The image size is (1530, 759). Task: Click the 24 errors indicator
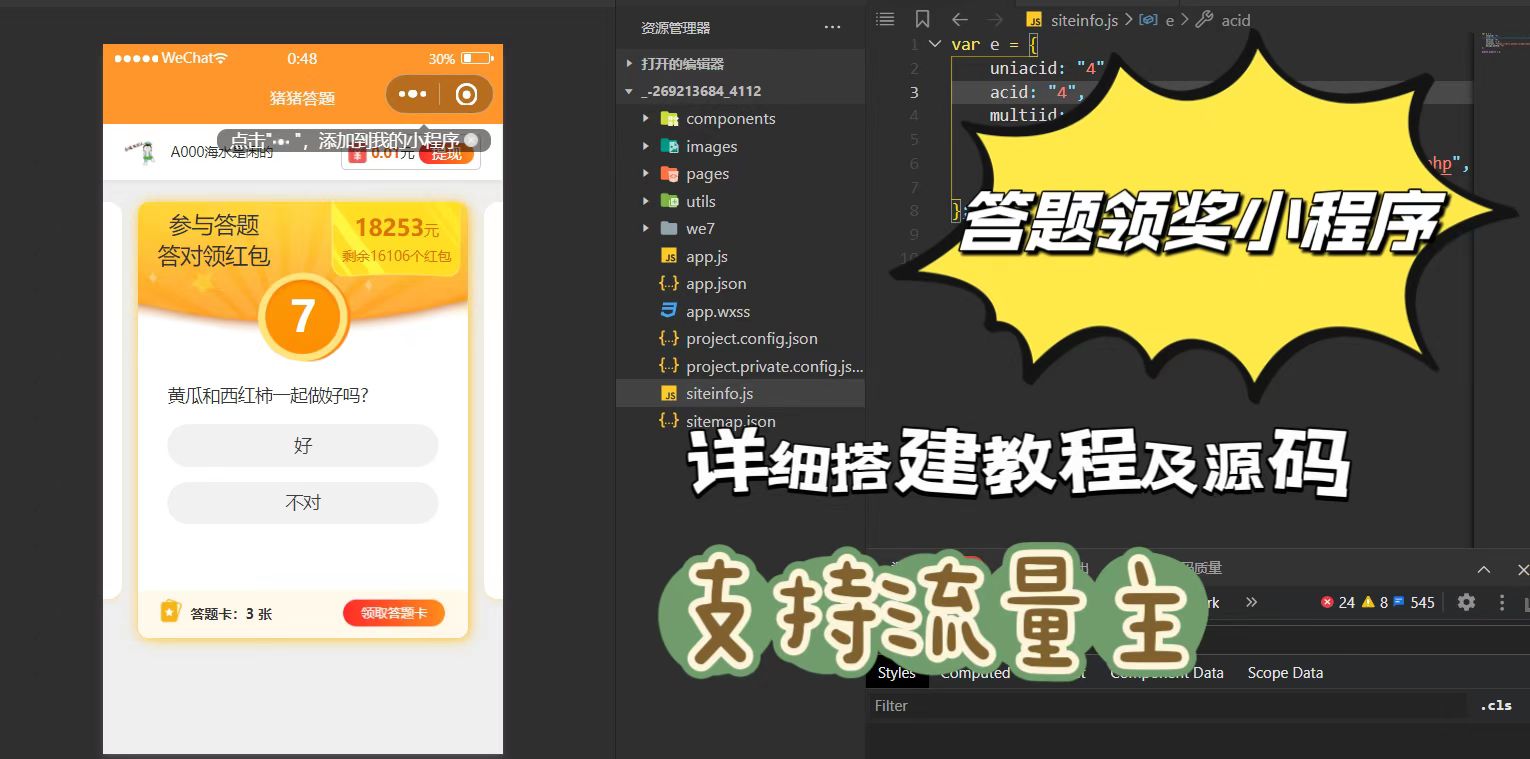click(x=1337, y=602)
